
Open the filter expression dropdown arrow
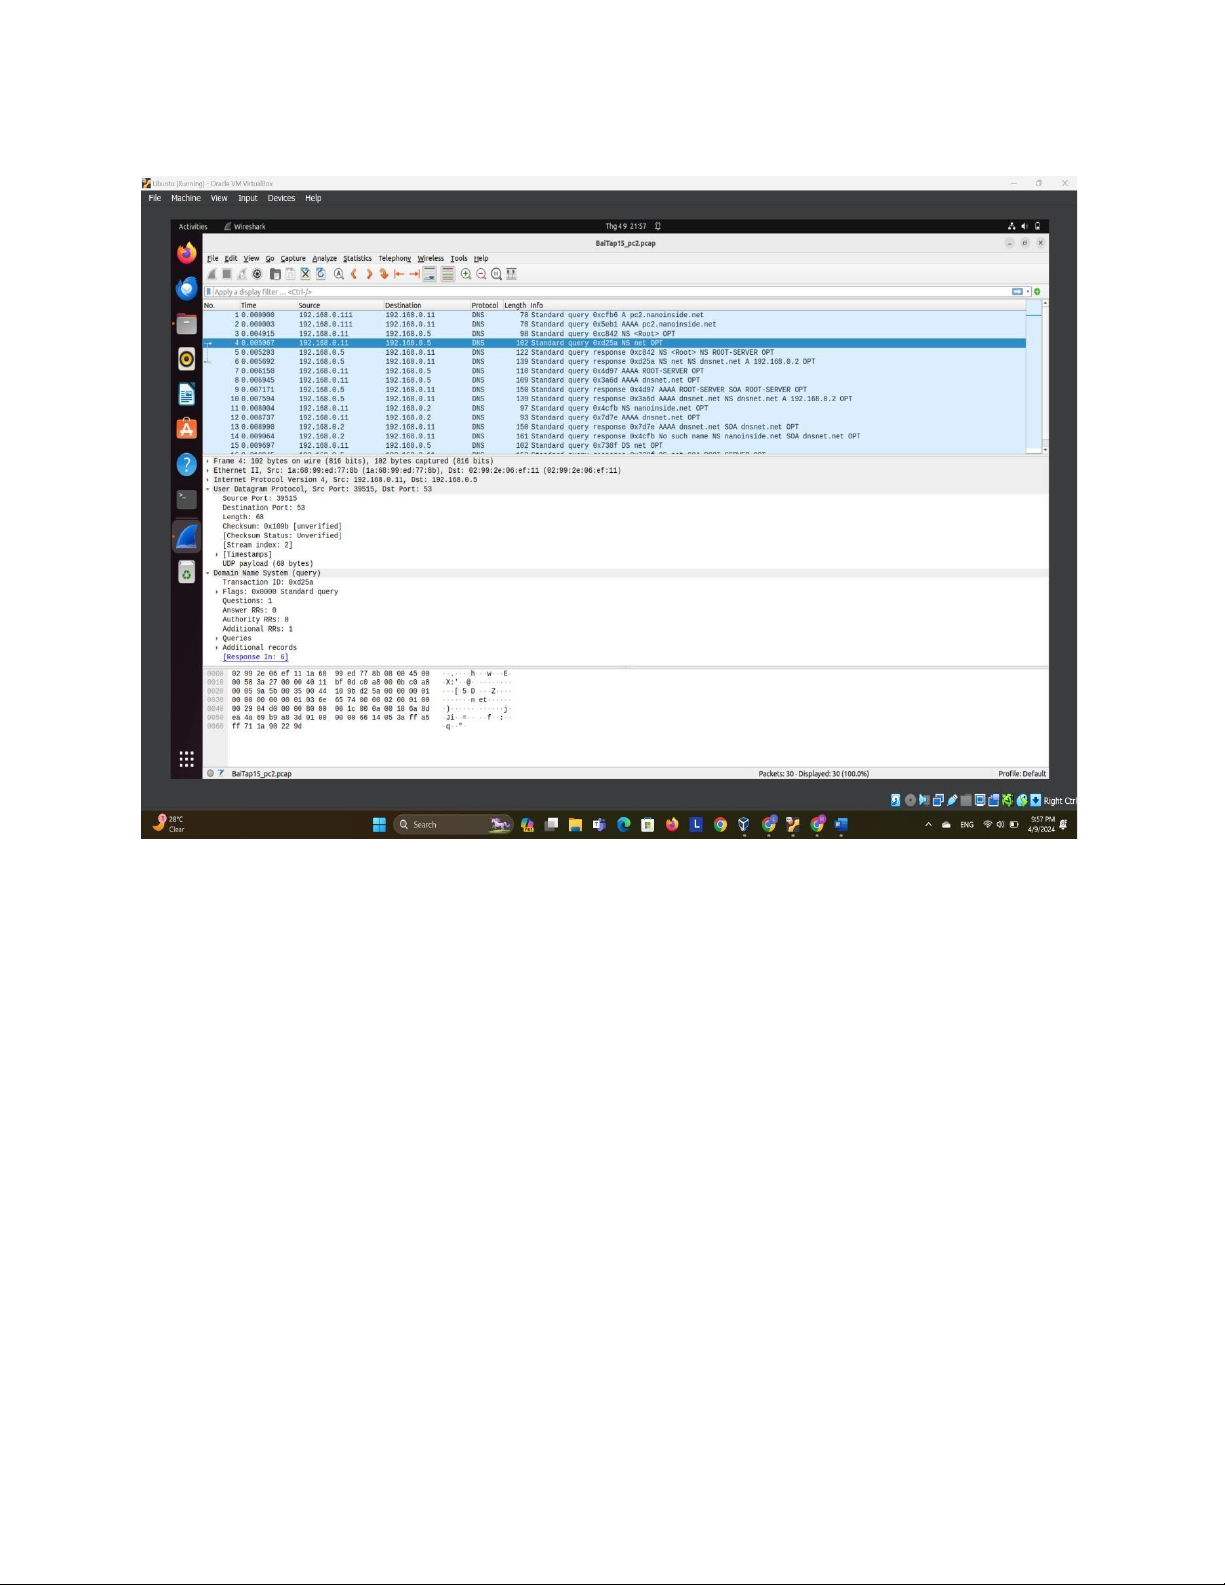[x=1028, y=292]
